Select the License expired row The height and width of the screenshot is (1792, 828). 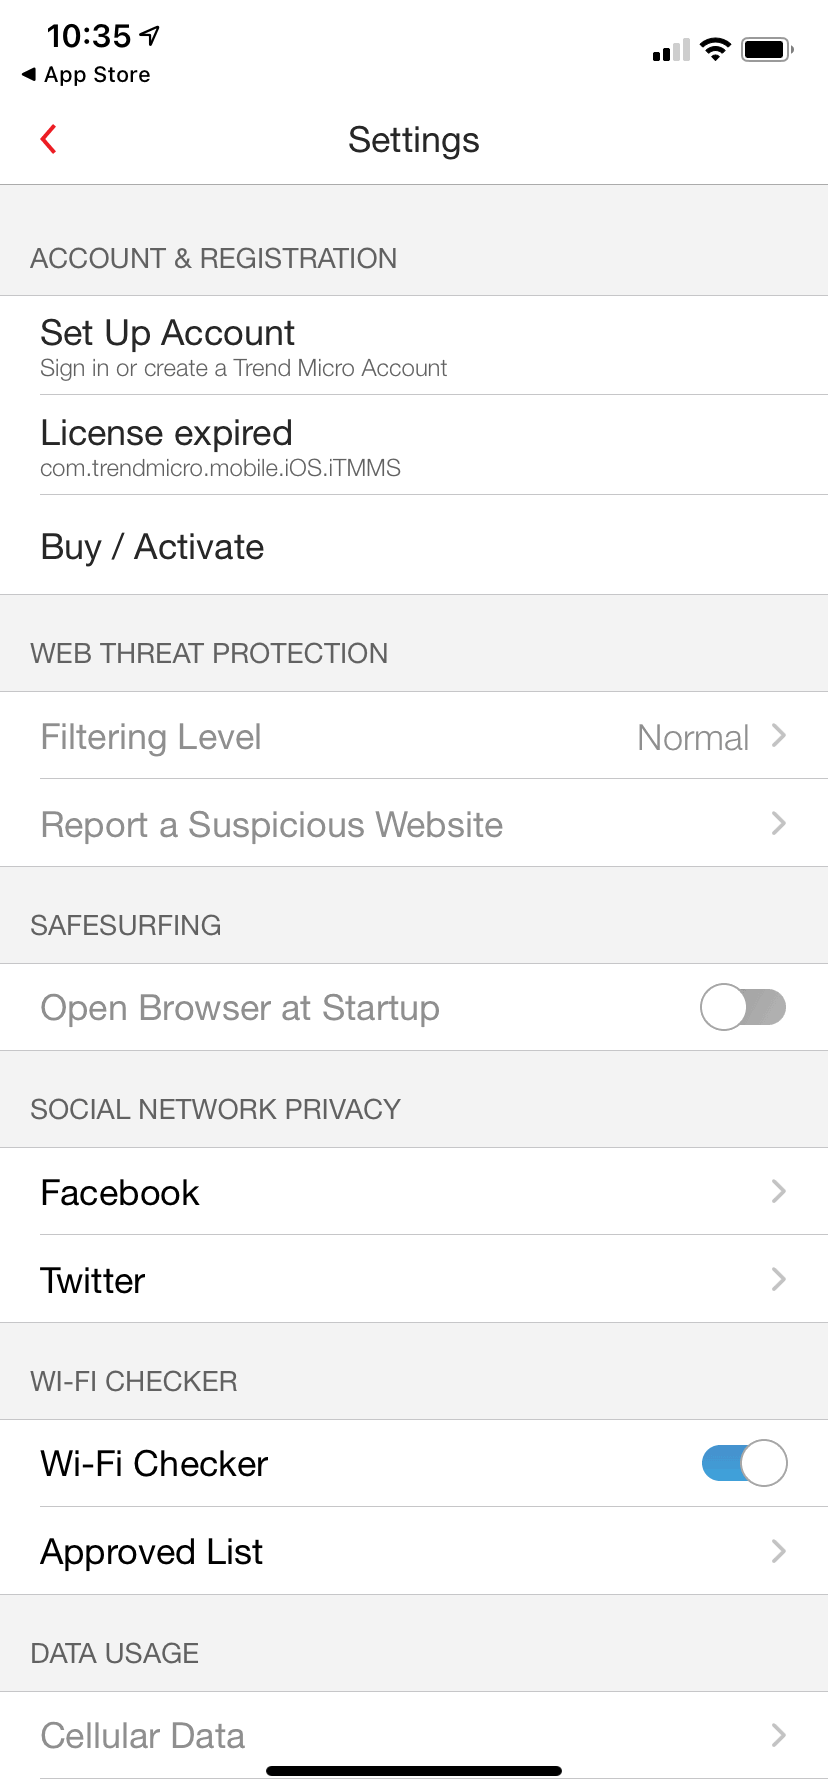point(220,445)
